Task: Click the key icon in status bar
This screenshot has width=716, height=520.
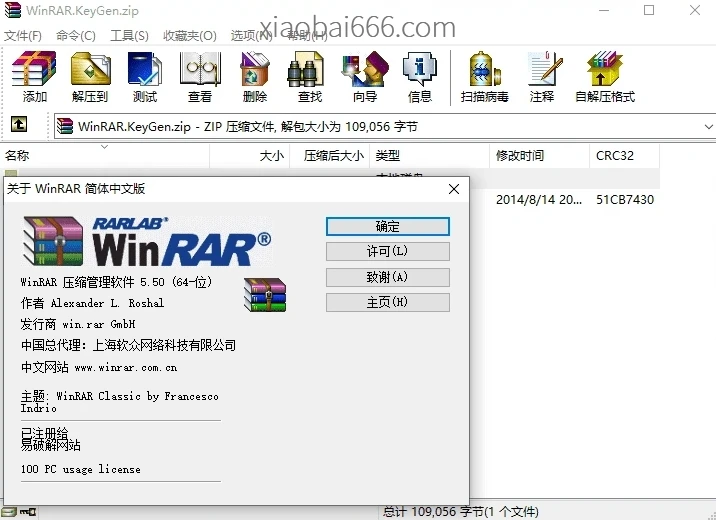Action: coord(28,512)
